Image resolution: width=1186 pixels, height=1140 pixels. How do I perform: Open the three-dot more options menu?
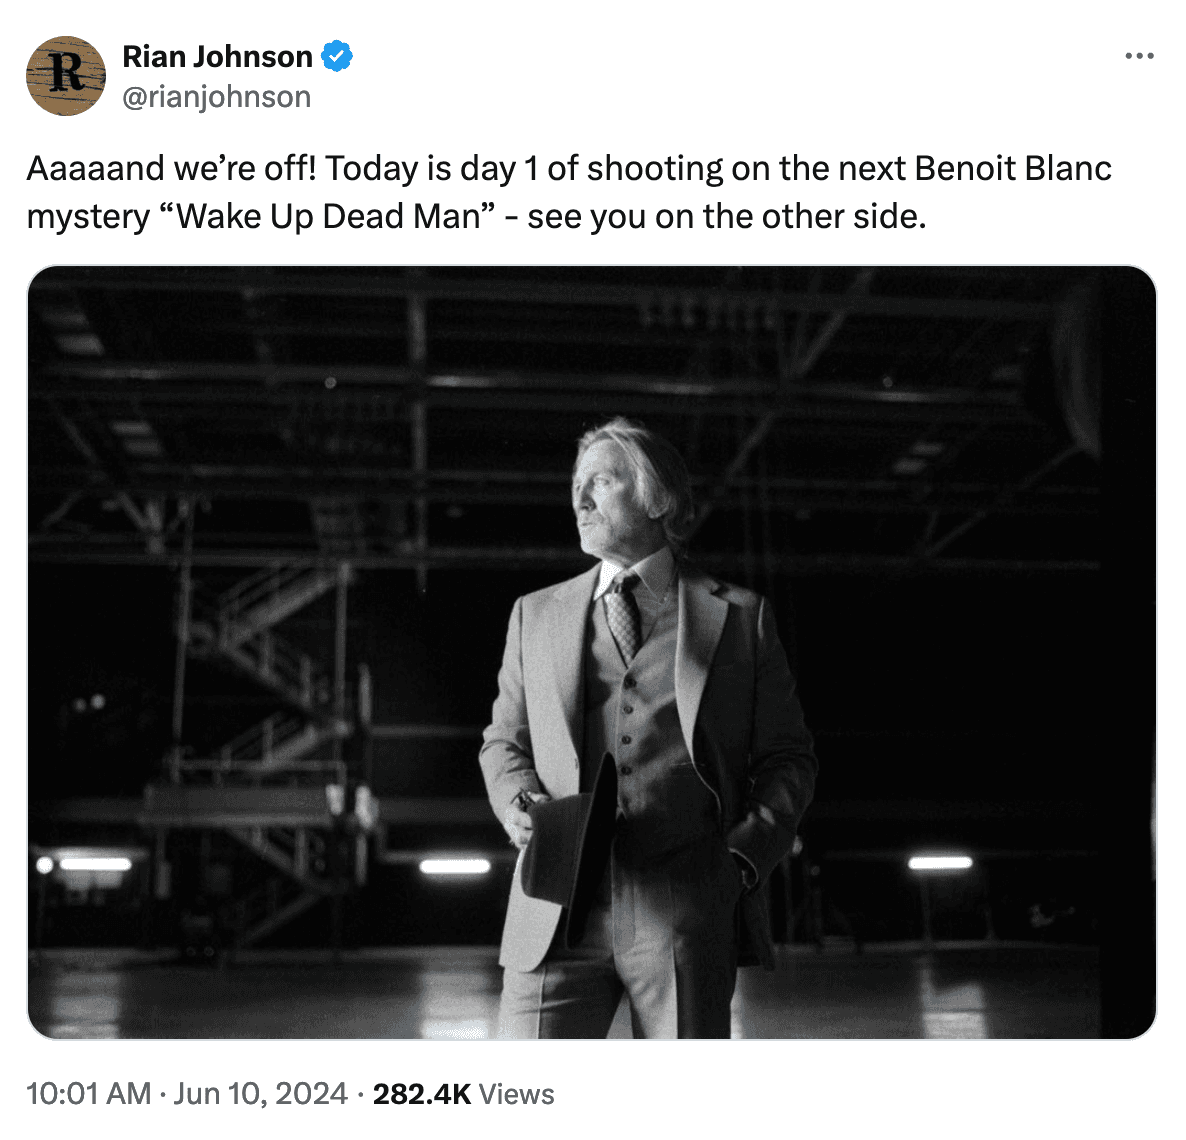1139,56
